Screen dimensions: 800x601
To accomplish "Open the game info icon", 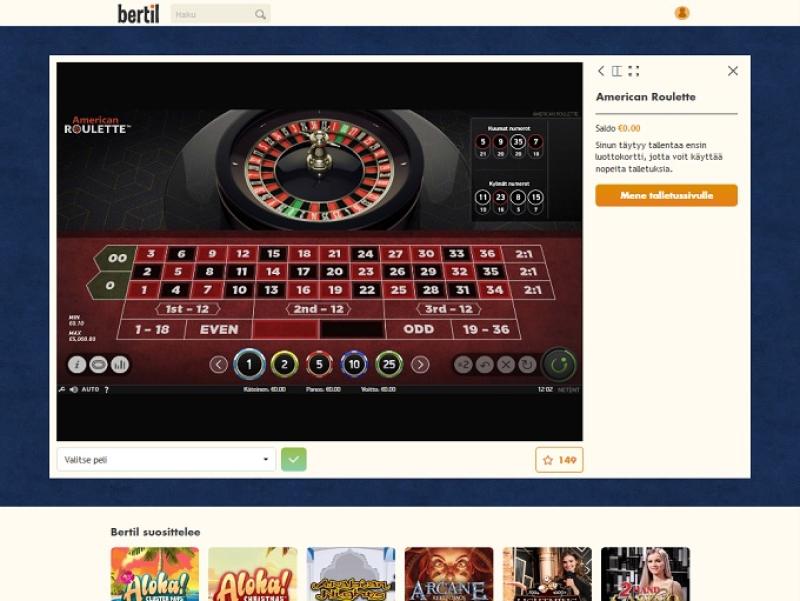I will [77, 365].
